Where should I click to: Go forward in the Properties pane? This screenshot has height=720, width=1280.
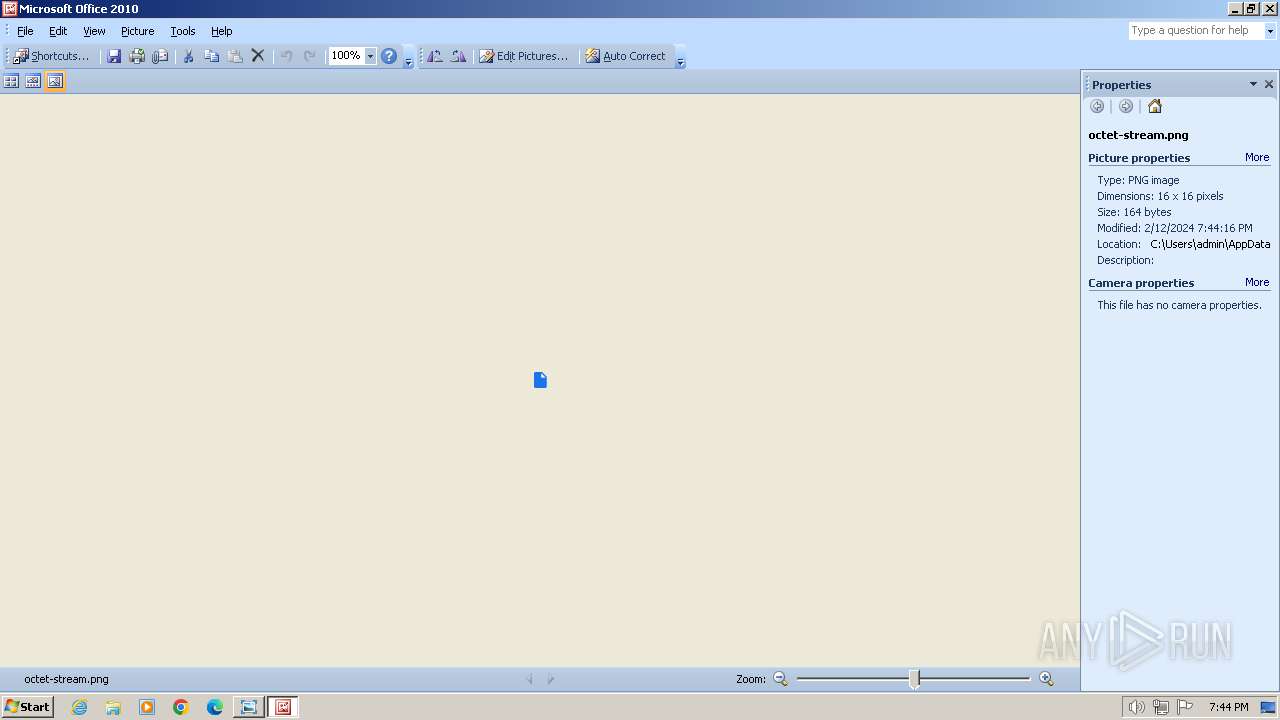click(1126, 107)
